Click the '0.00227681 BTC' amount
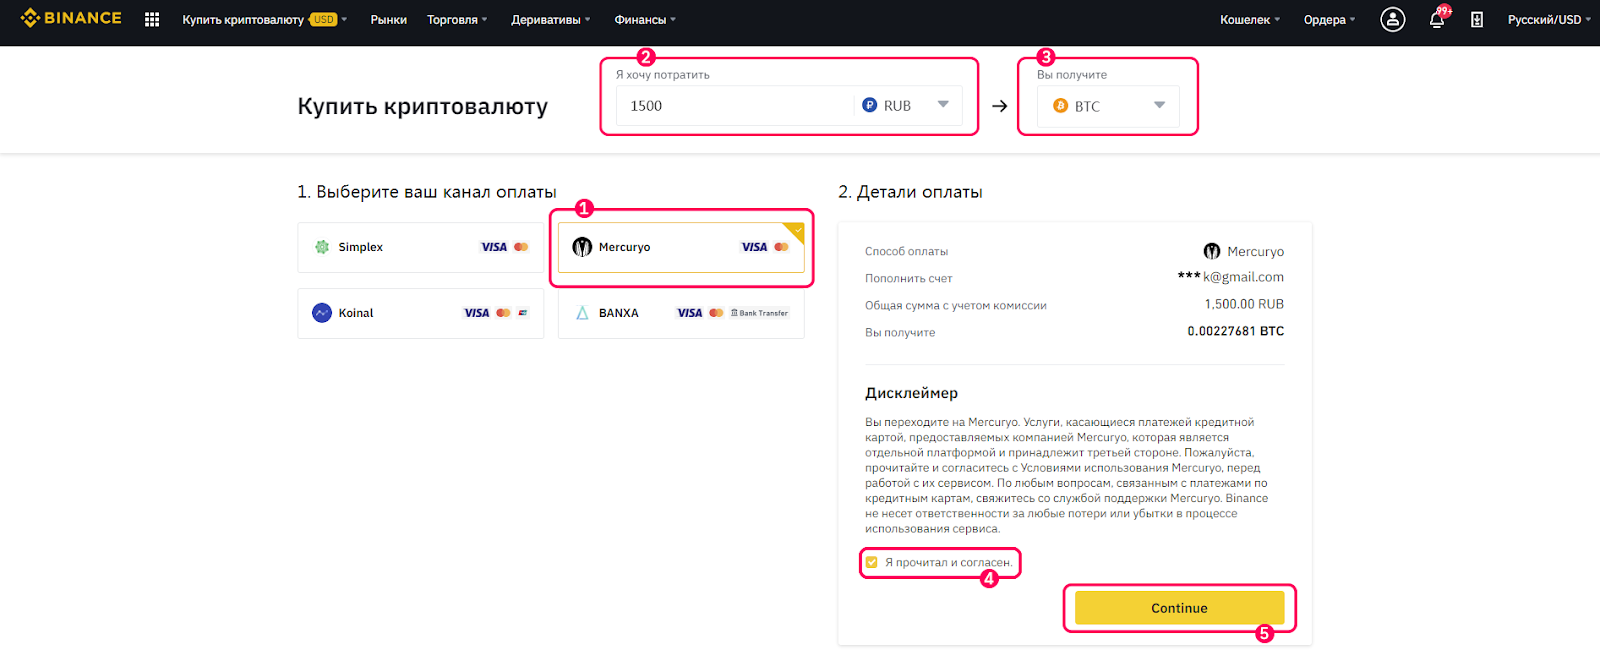The width and height of the screenshot is (1600, 672). (x=1236, y=331)
